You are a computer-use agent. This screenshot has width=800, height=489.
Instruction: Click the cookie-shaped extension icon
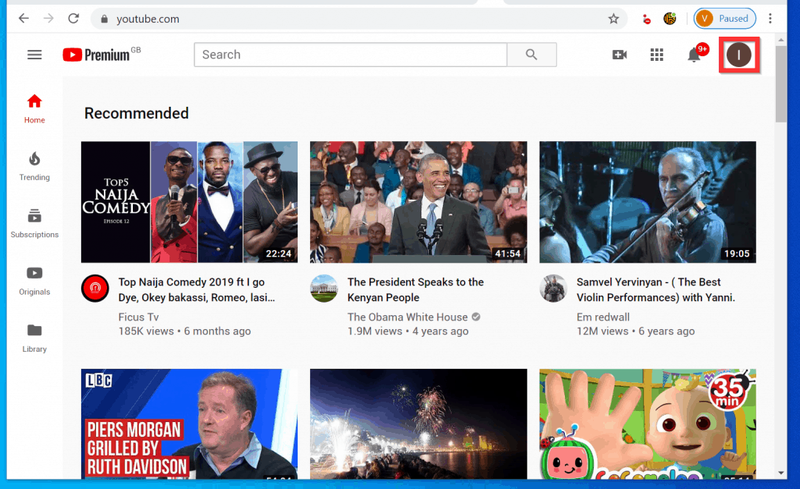click(670, 19)
